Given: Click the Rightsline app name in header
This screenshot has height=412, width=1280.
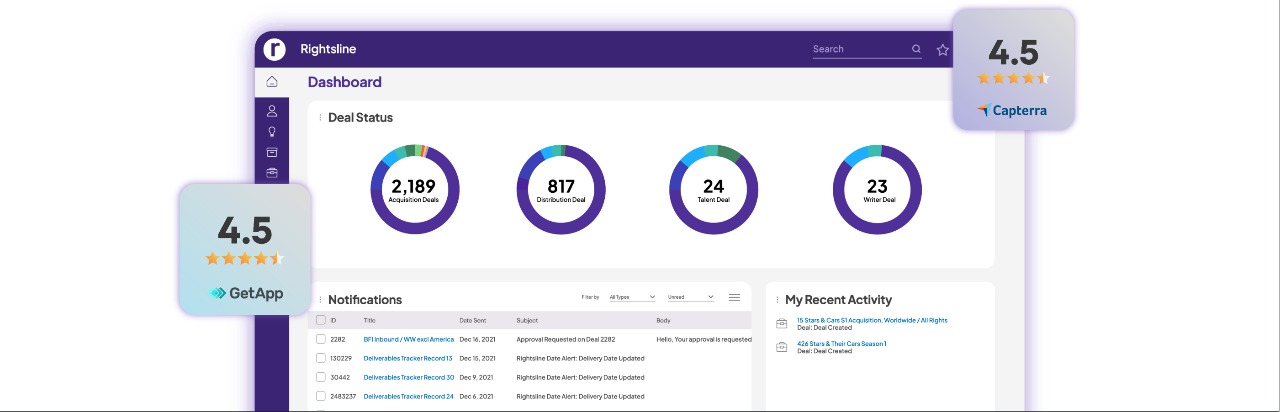Looking at the screenshot, I should tap(328, 49).
